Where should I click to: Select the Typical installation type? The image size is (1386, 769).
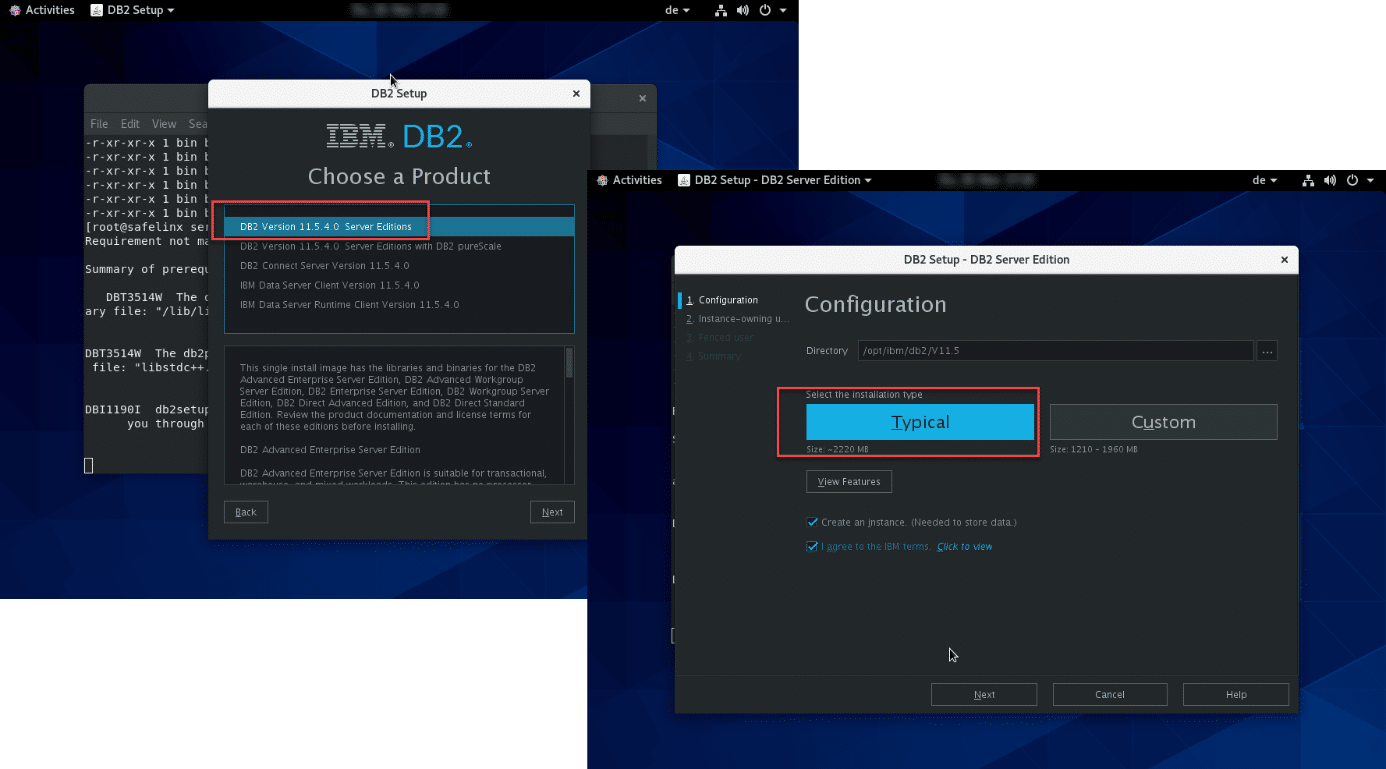pos(920,422)
